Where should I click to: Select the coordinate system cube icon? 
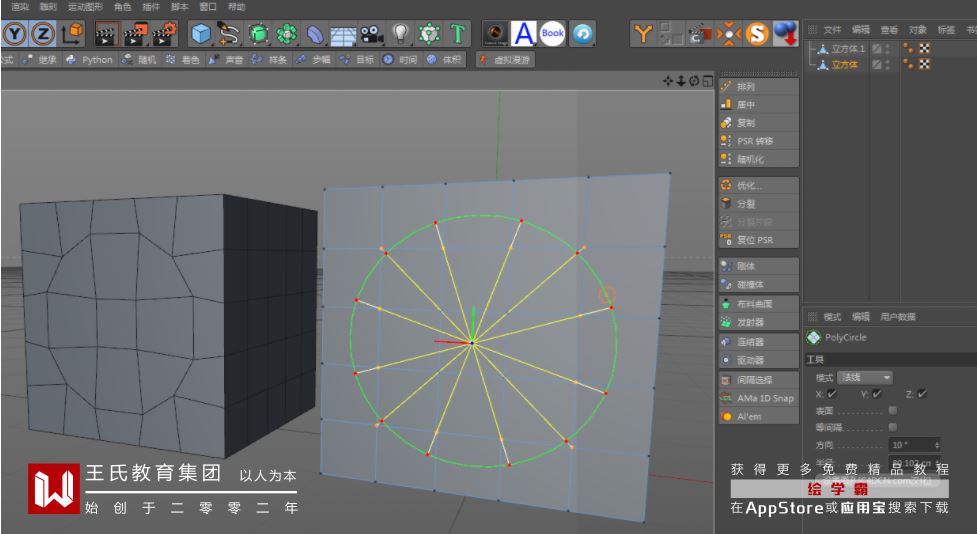click(72, 34)
